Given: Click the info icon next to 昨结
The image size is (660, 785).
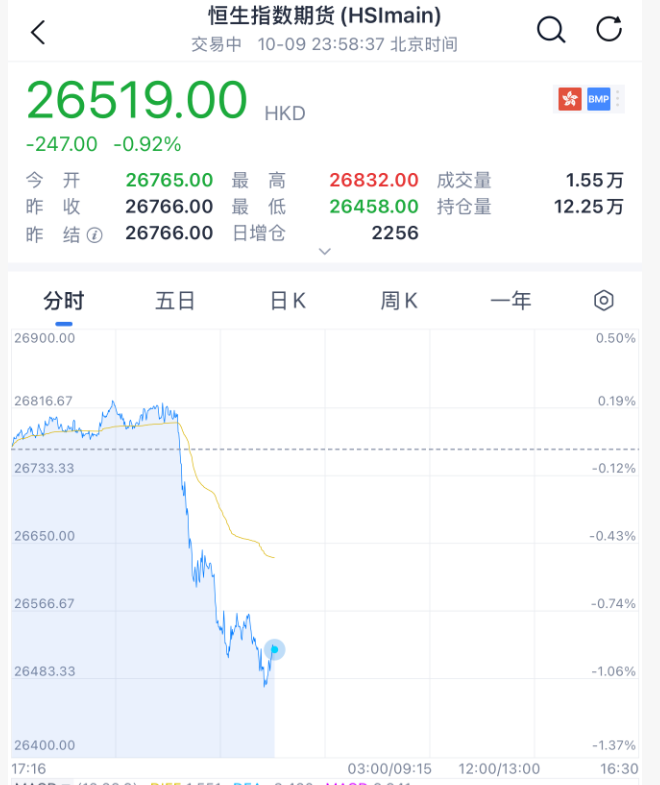Looking at the screenshot, I should (x=95, y=234).
